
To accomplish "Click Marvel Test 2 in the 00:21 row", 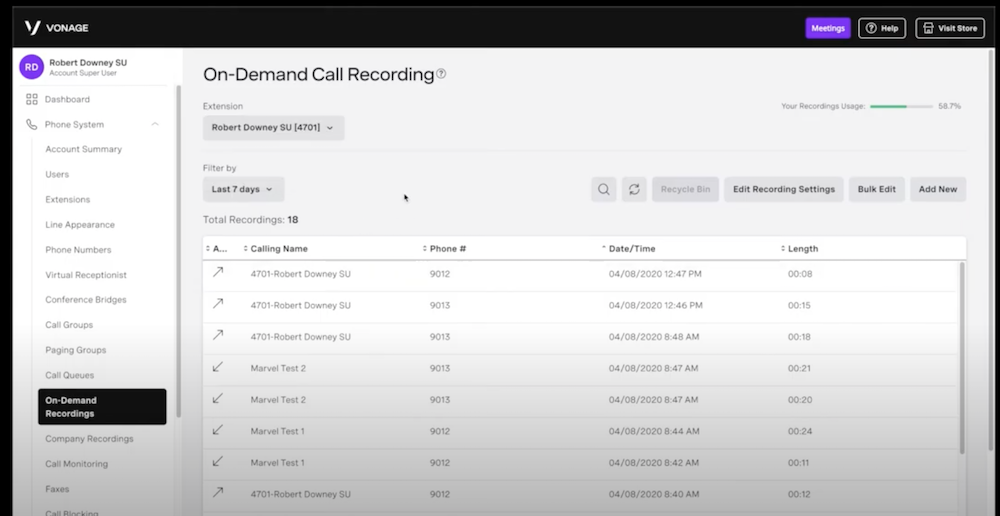I will 278,368.
